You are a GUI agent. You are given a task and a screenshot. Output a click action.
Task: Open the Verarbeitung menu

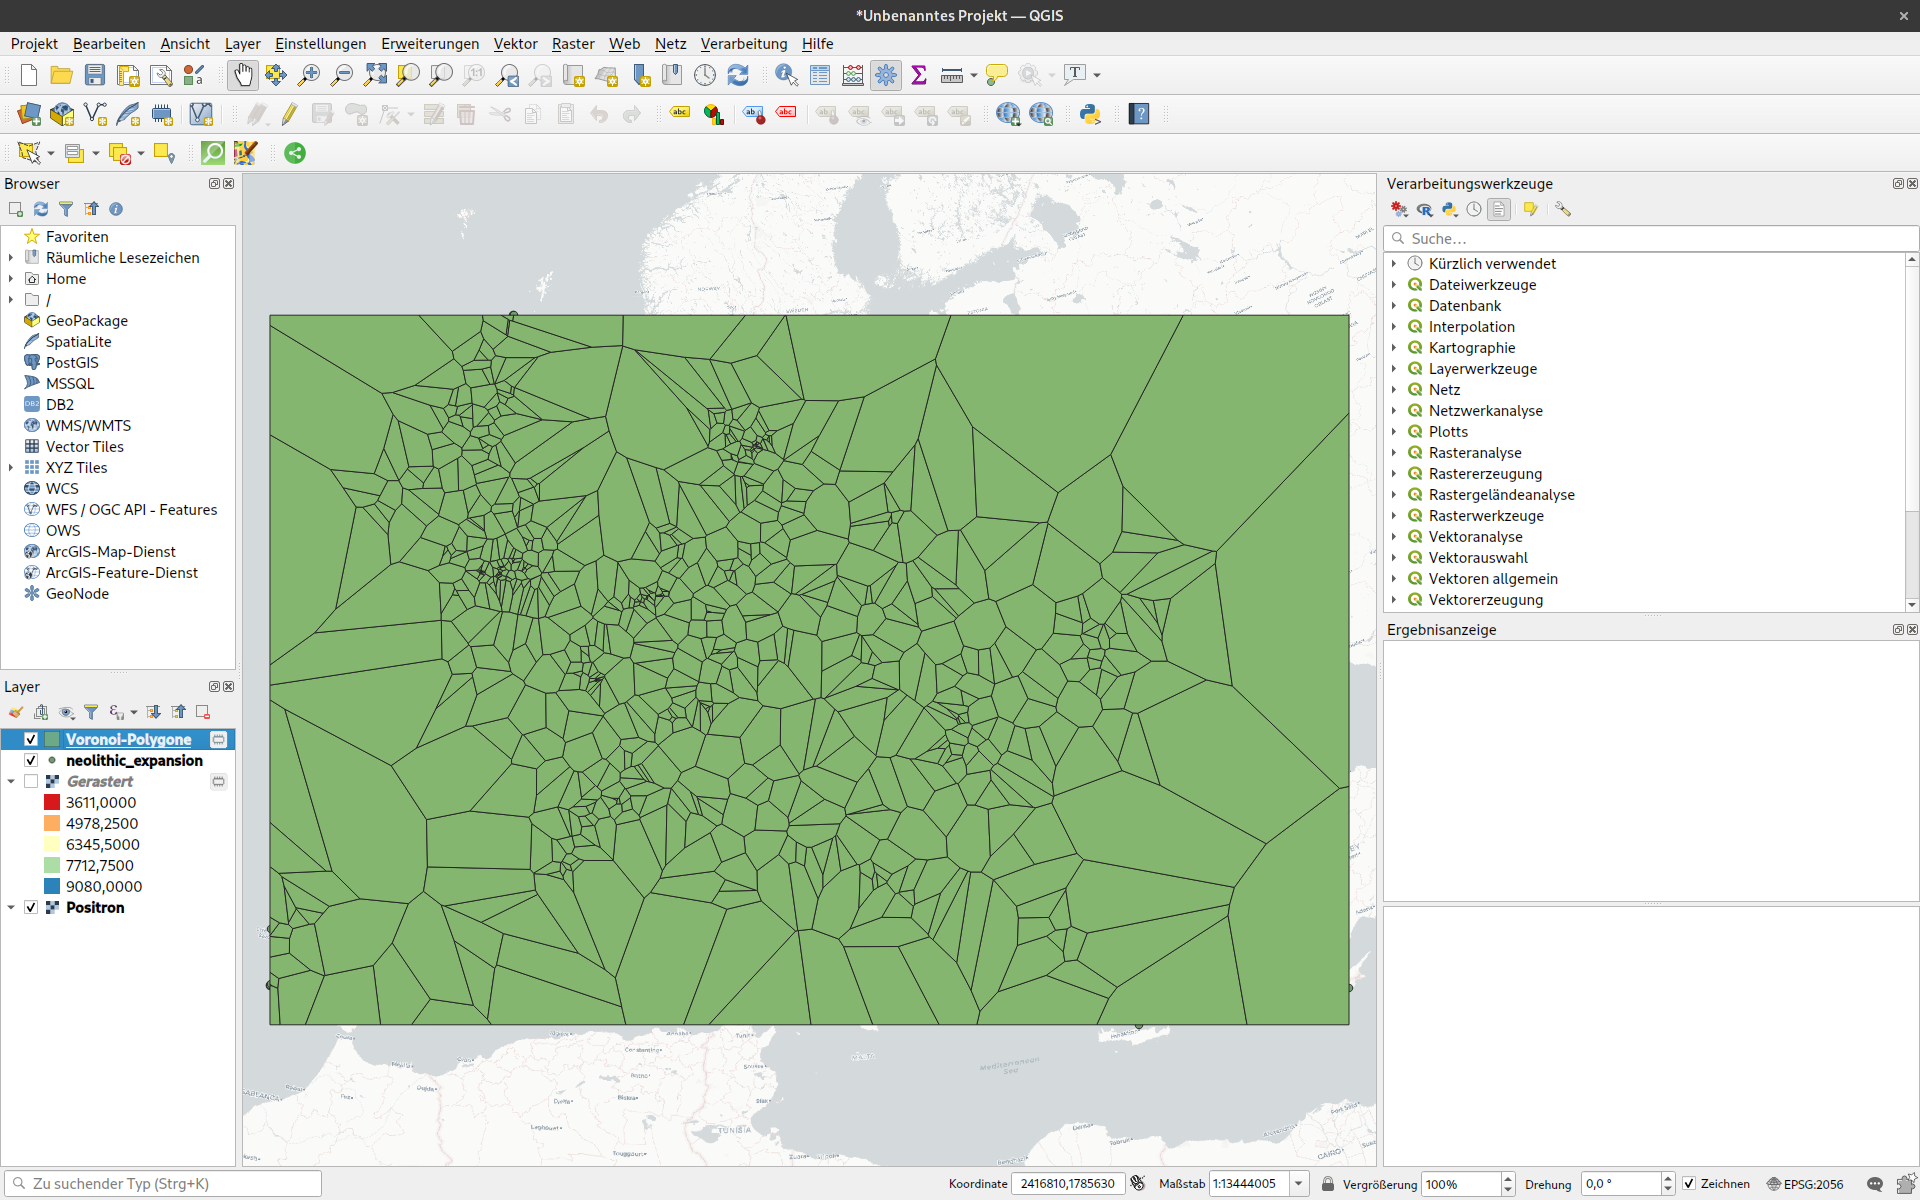(x=743, y=43)
